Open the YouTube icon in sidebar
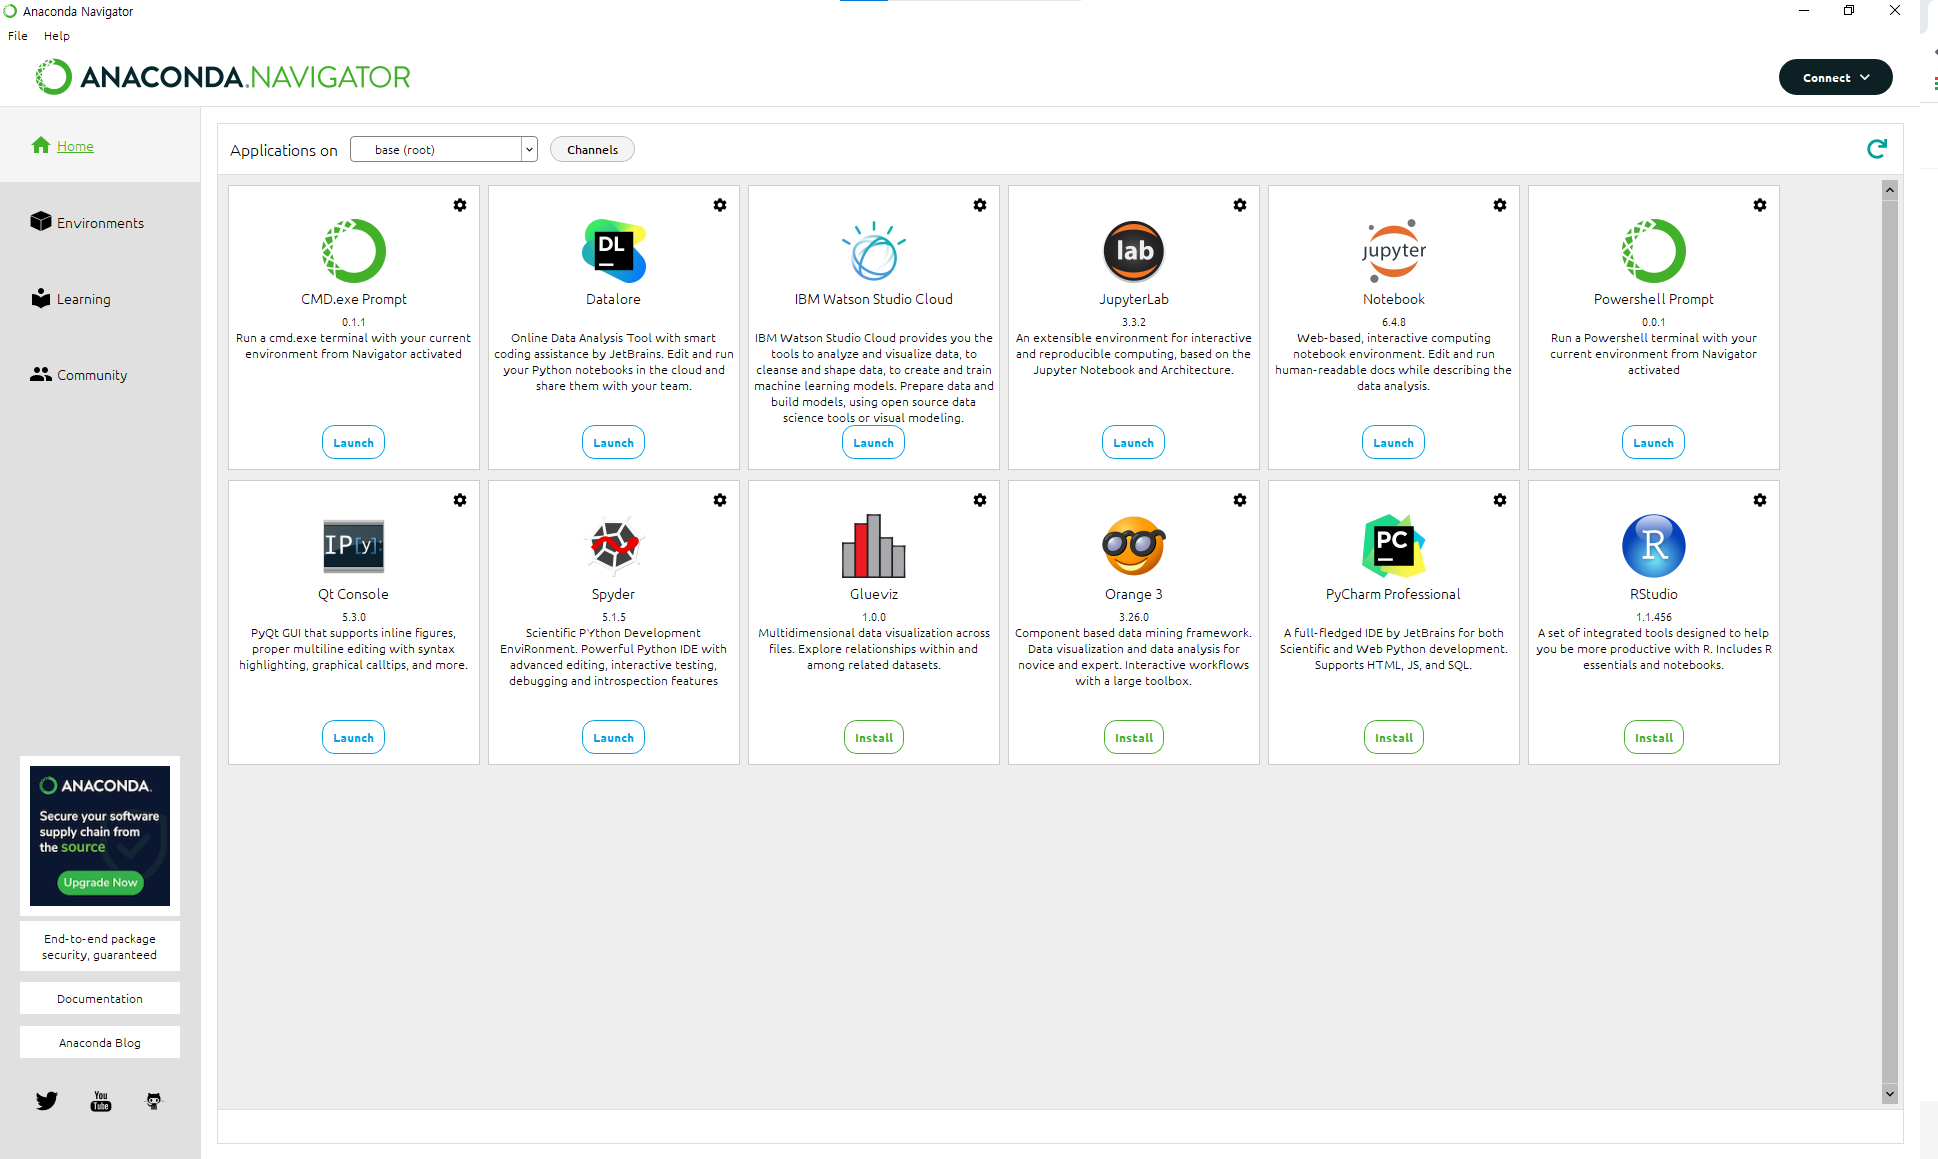 click(100, 1101)
